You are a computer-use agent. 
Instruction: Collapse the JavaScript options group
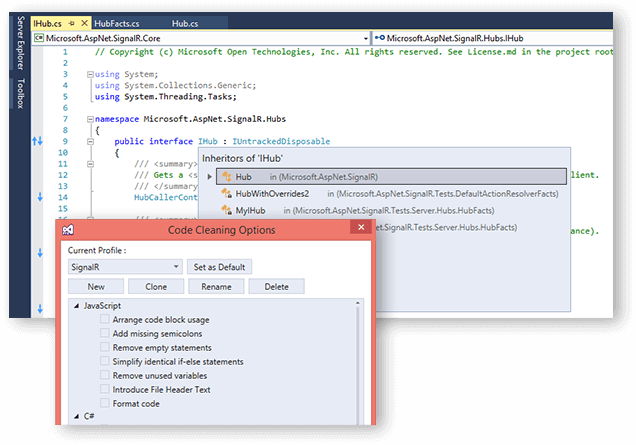point(76,306)
